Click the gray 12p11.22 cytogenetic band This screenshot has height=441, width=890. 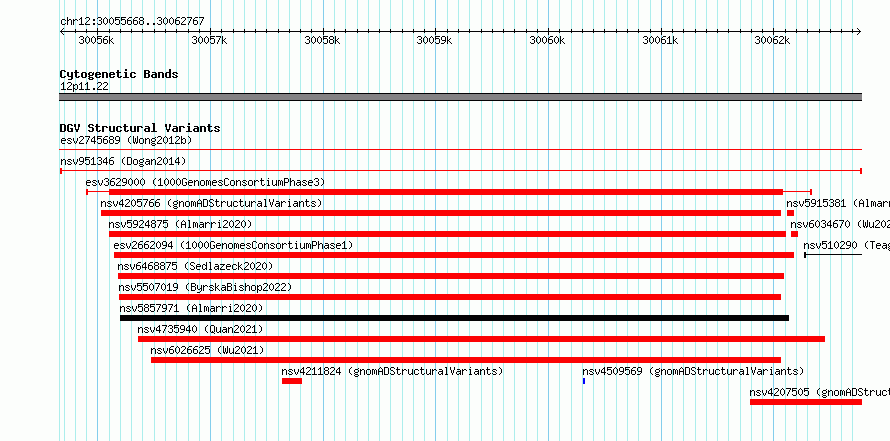point(461,97)
